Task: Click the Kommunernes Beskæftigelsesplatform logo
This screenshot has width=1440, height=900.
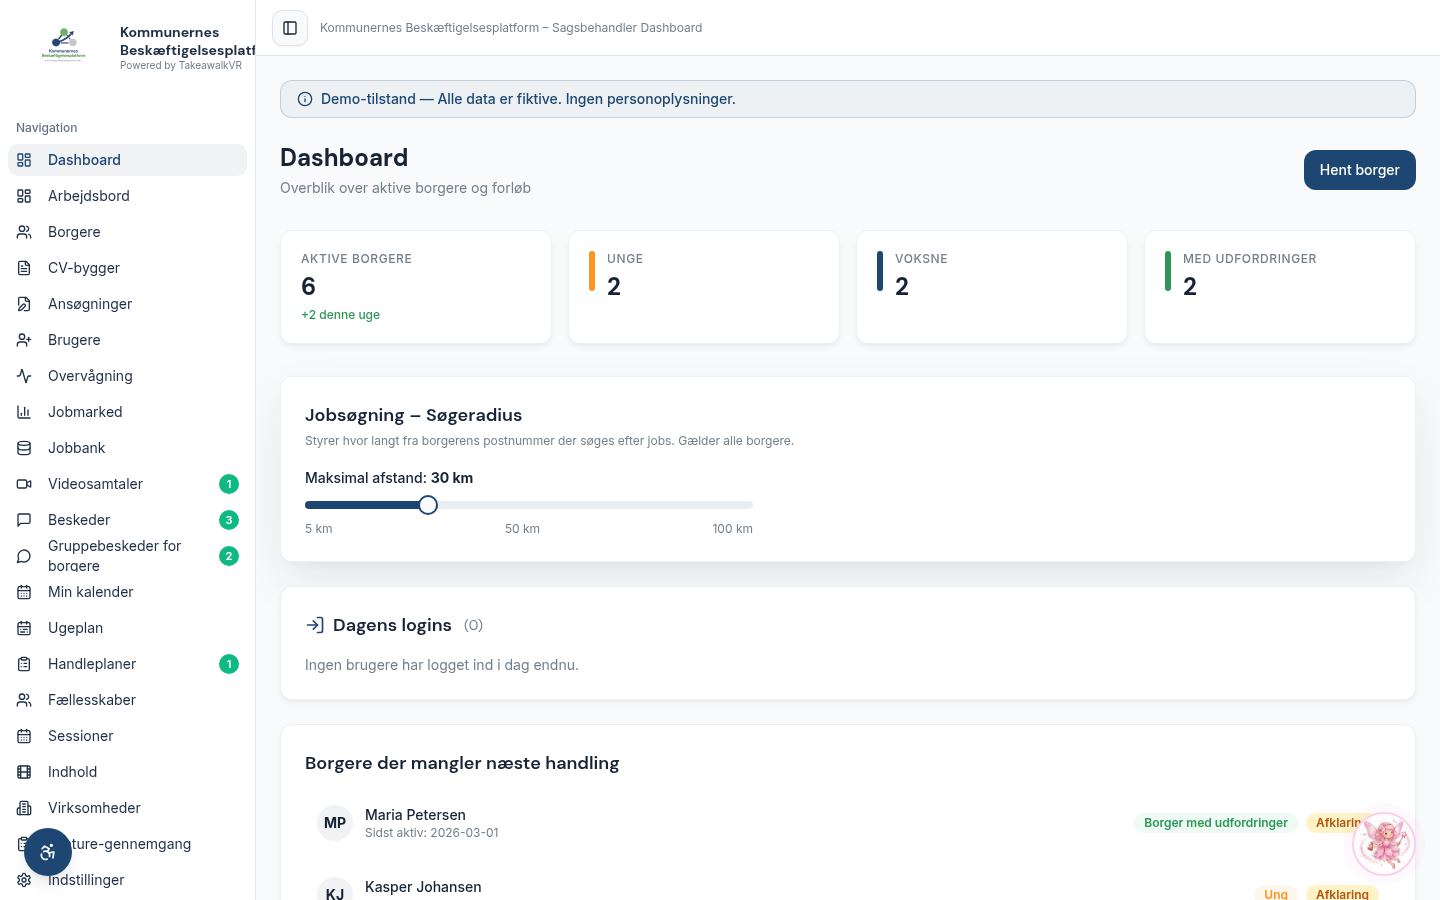Action: pyautogui.click(x=64, y=46)
